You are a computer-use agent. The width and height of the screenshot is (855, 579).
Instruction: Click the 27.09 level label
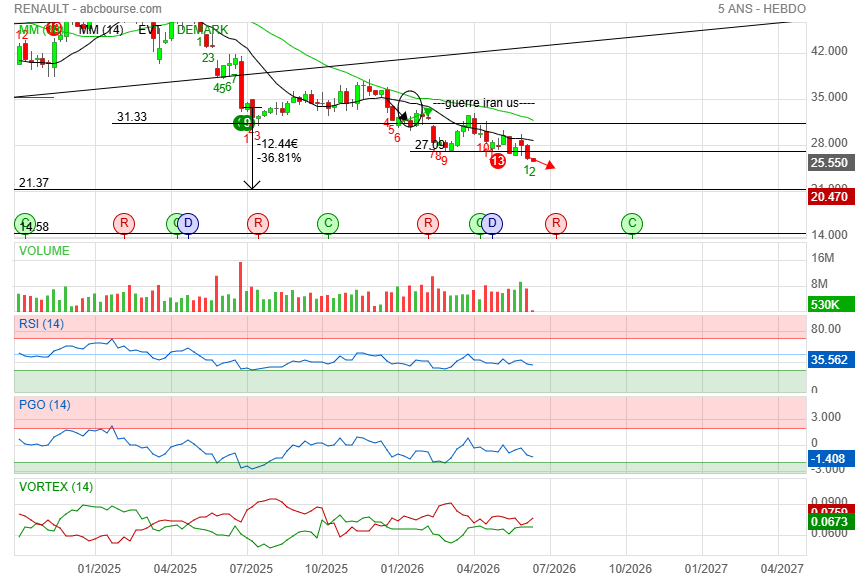coord(430,145)
